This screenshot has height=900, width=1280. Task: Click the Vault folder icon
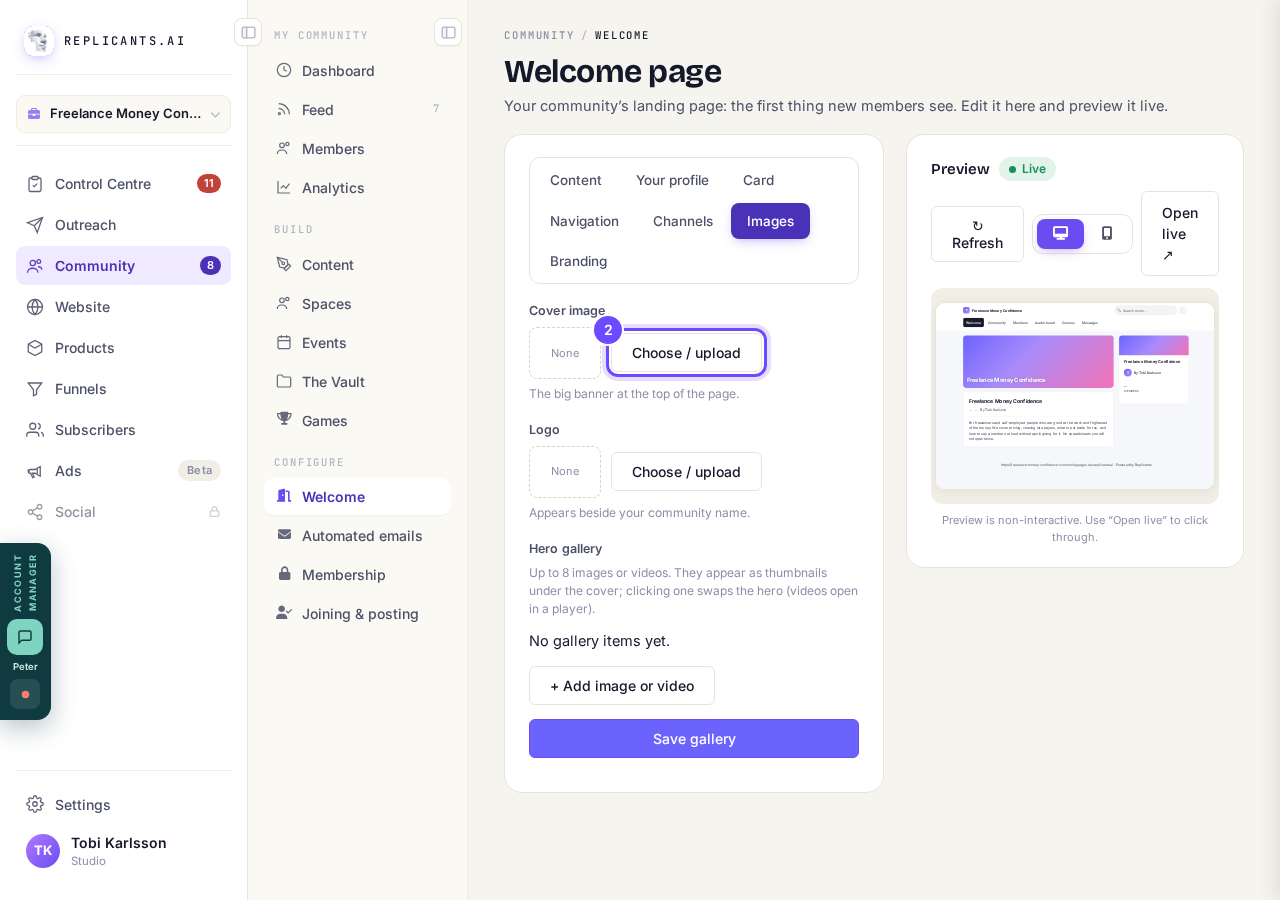pyautogui.click(x=284, y=381)
